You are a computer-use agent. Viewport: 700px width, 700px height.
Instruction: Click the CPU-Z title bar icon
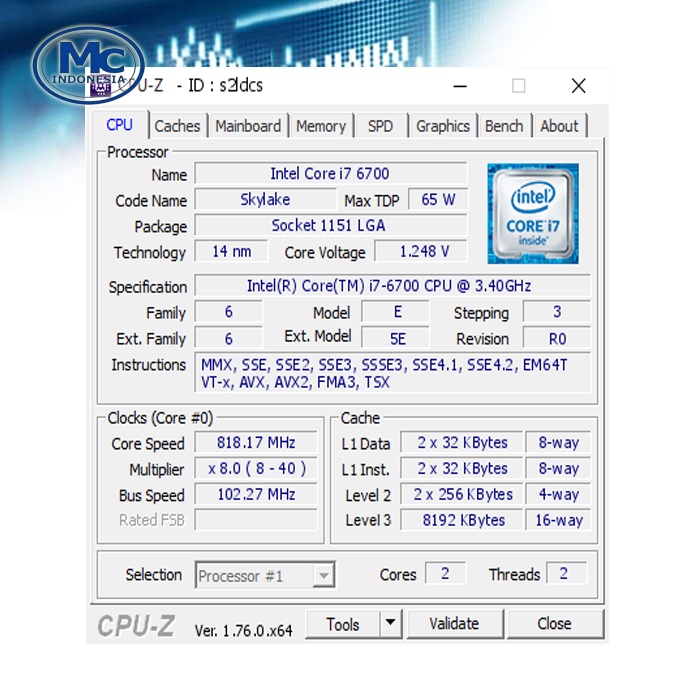click(101, 87)
